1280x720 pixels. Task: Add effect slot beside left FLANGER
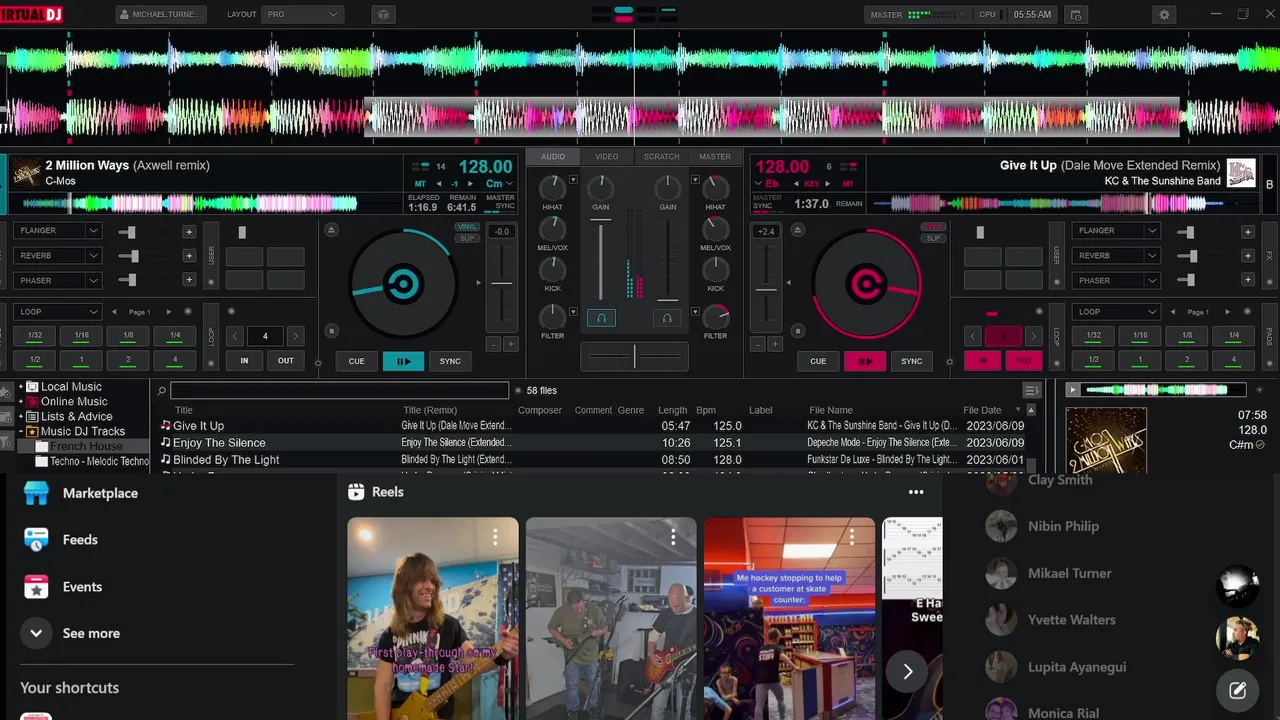tap(189, 231)
